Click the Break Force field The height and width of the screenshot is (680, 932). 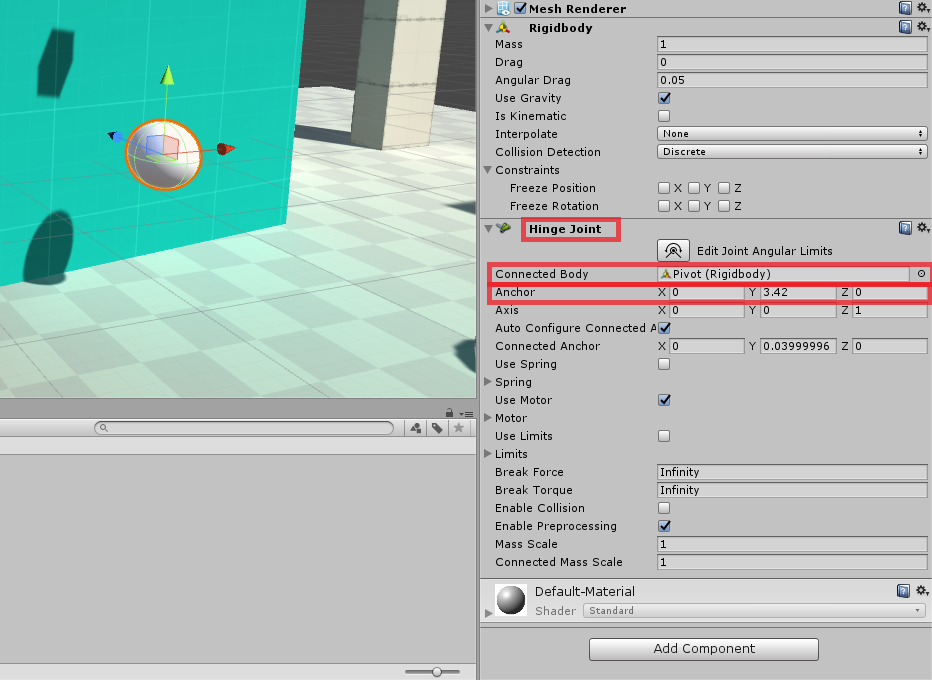click(x=792, y=472)
